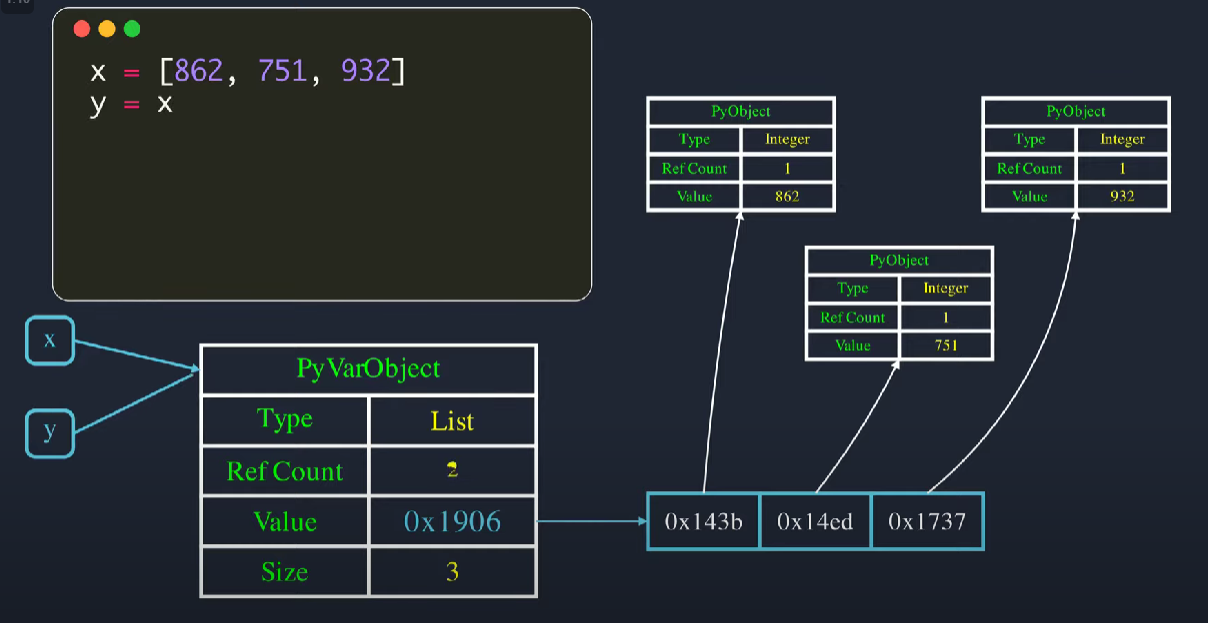Click the List type cell
The image size is (1208, 623).
(452, 421)
